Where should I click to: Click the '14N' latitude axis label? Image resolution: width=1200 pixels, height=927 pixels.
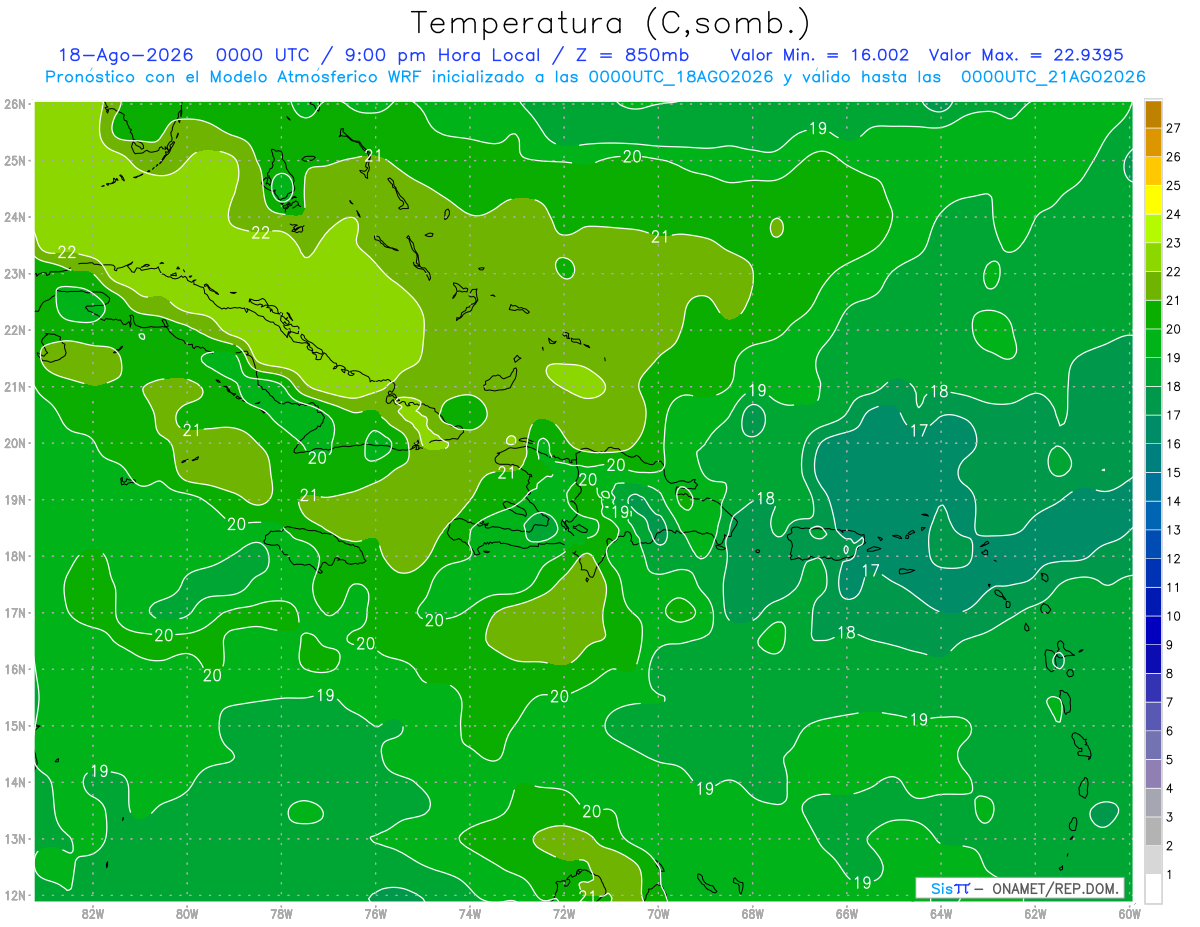point(15,782)
